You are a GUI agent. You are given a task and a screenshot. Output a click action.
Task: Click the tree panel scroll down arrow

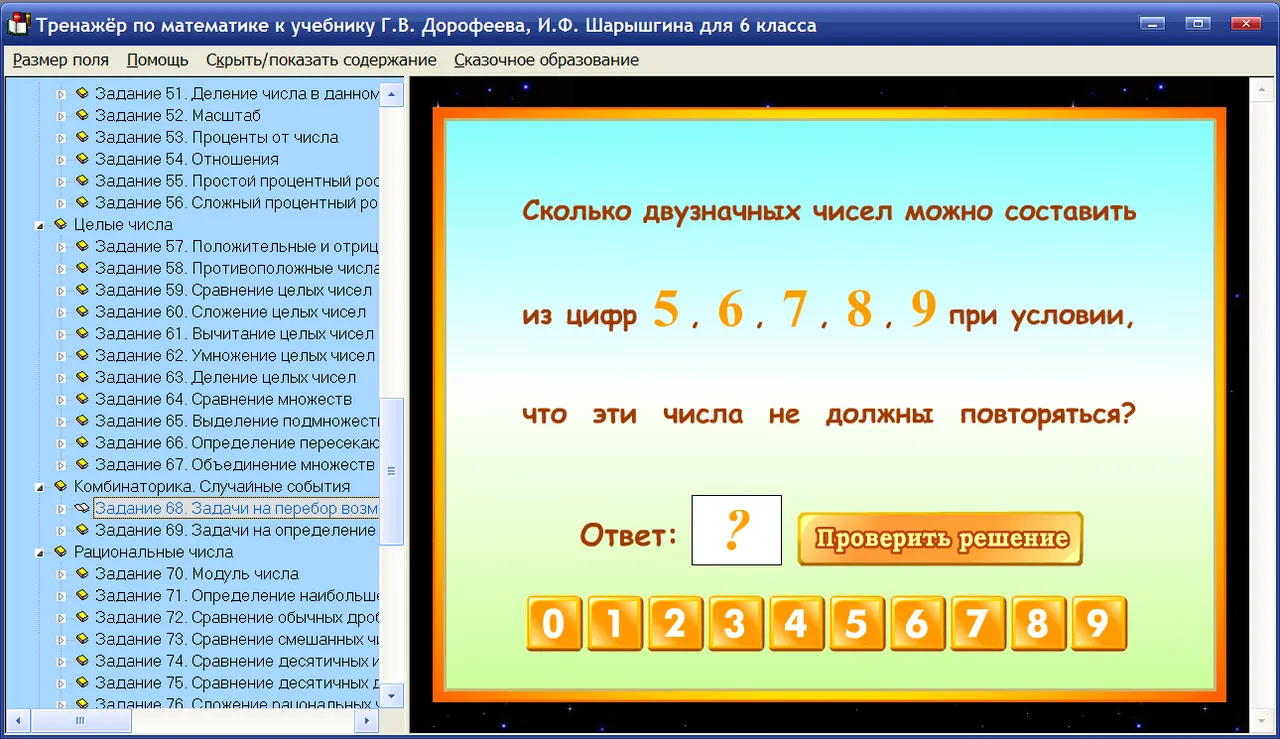(392, 695)
